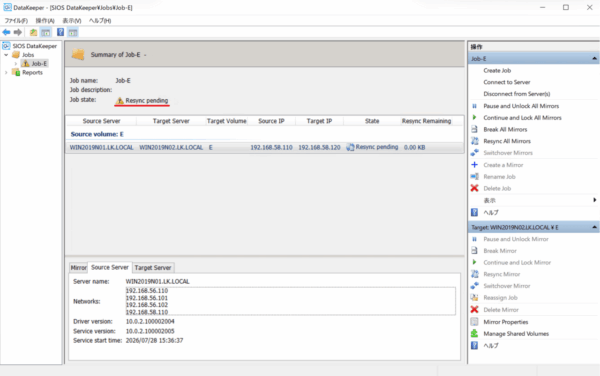Screen dimensions: 600x376
Task: Select Job-E in the tree
Action: click(x=39, y=63)
